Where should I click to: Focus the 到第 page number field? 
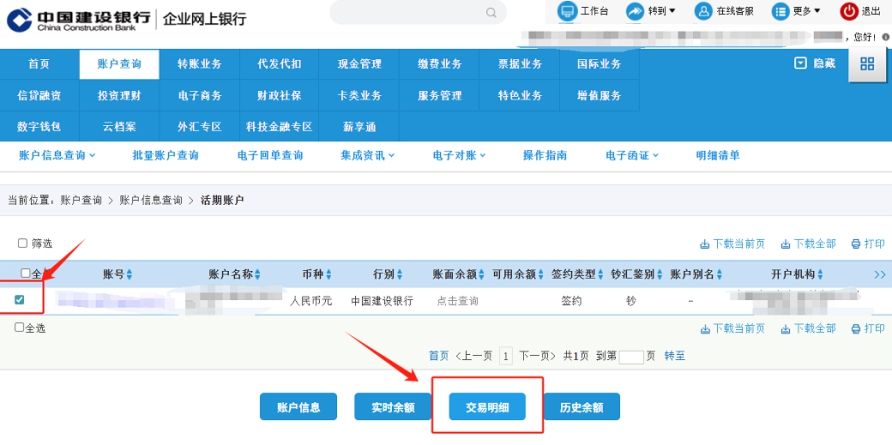[631, 357]
